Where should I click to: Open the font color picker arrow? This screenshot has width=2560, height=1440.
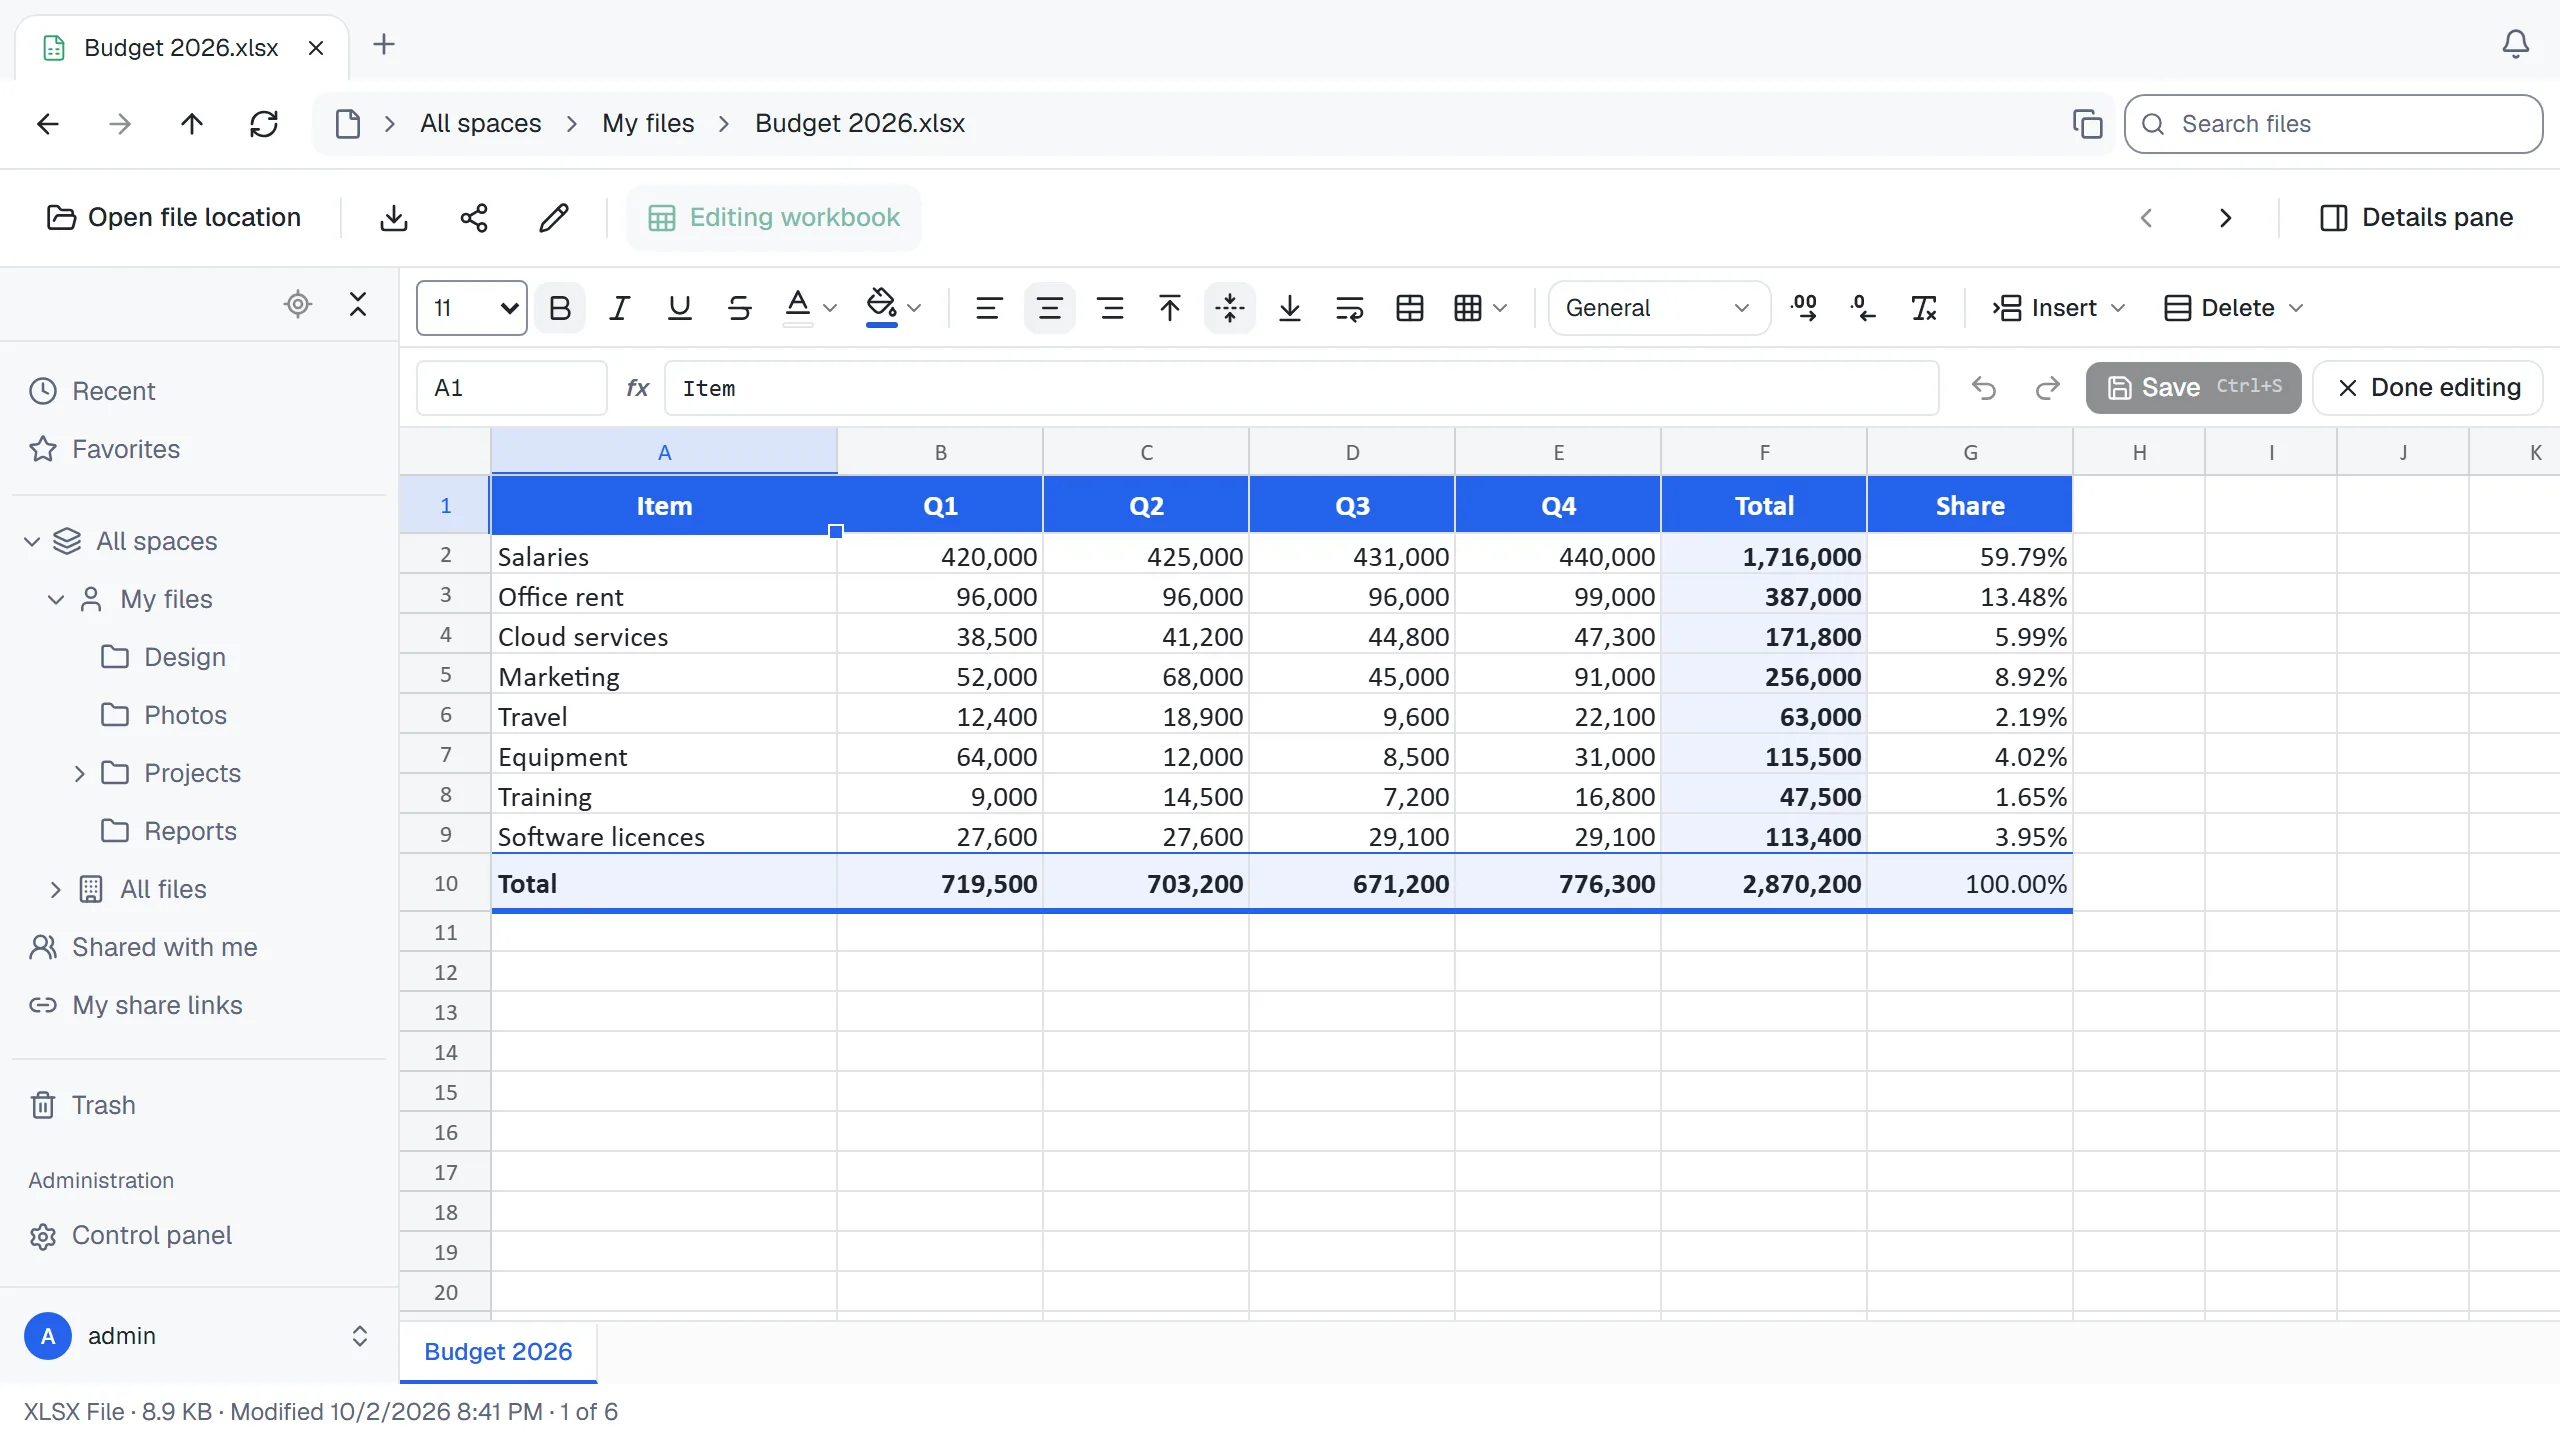pyautogui.click(x=830, y=308)
